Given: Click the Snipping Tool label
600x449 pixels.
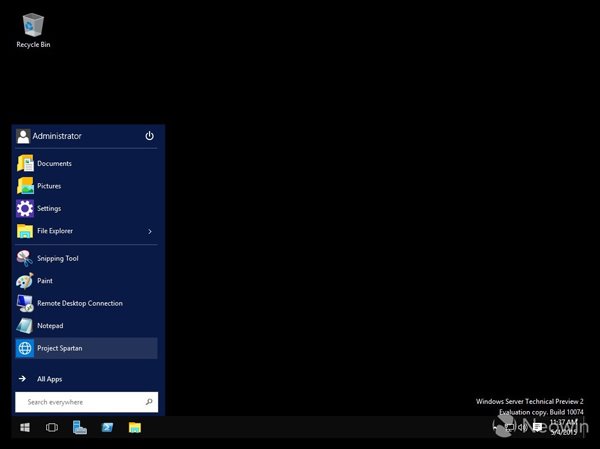Looking at the screenshot, I should pos(58,259).
